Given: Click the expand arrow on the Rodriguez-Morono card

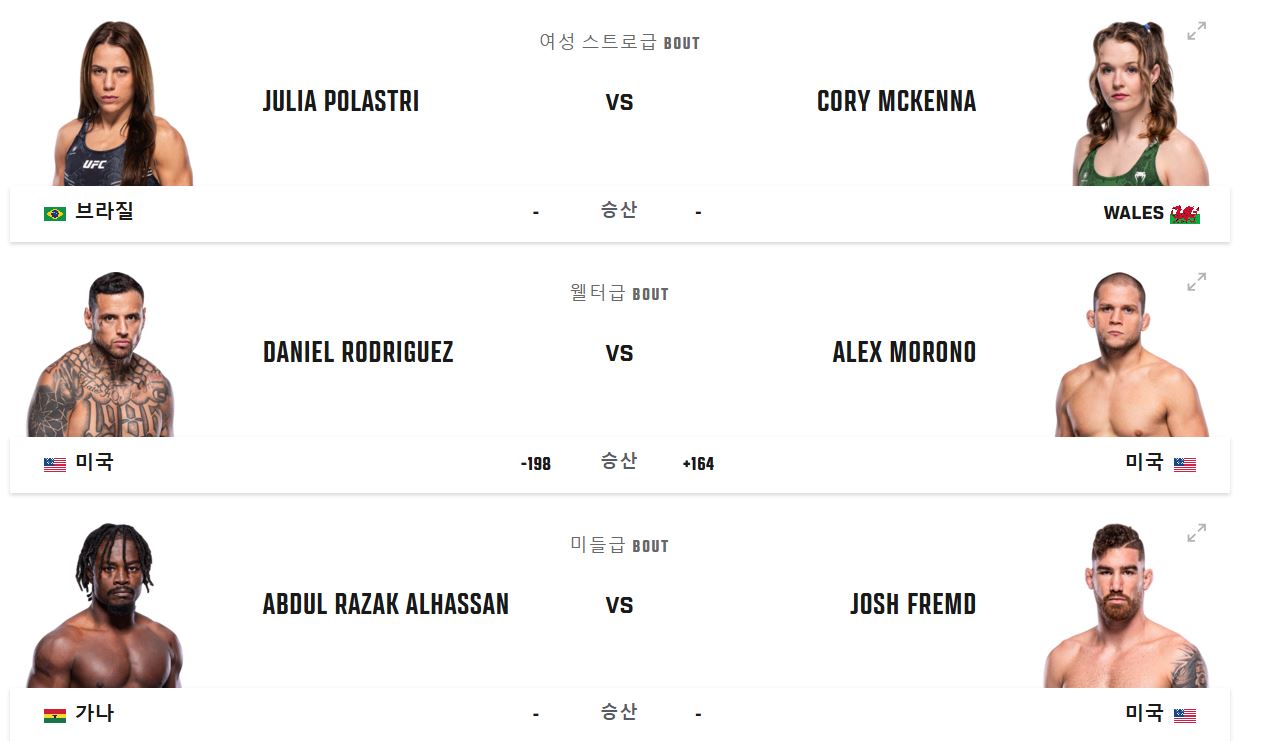Looking at the screenshot, I should pyautogui.click(x=1196, y=282).
